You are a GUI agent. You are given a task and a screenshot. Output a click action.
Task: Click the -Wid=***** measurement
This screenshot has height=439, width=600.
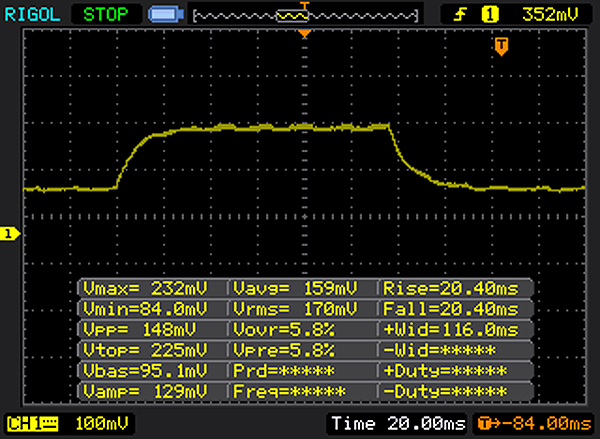click(x=440, y=350)
